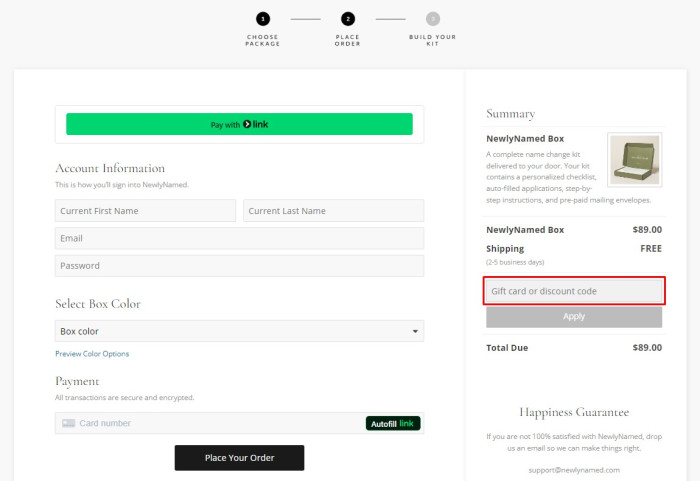Click the Shipping FREE value
This screenshot has height=481, width=700.
point(651,248)
